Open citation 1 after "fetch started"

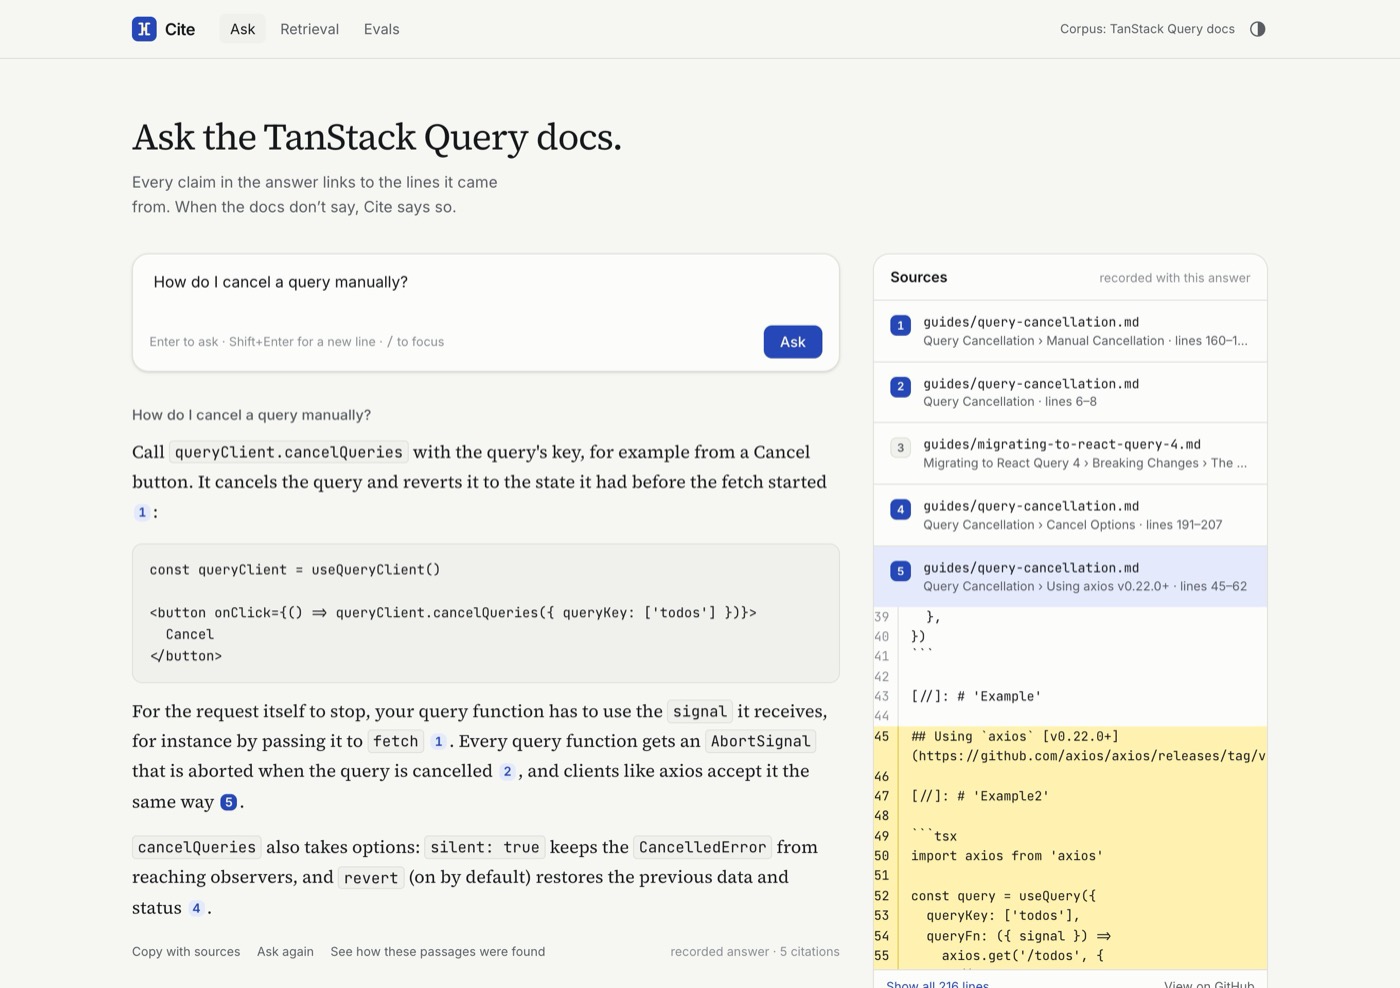142,512
